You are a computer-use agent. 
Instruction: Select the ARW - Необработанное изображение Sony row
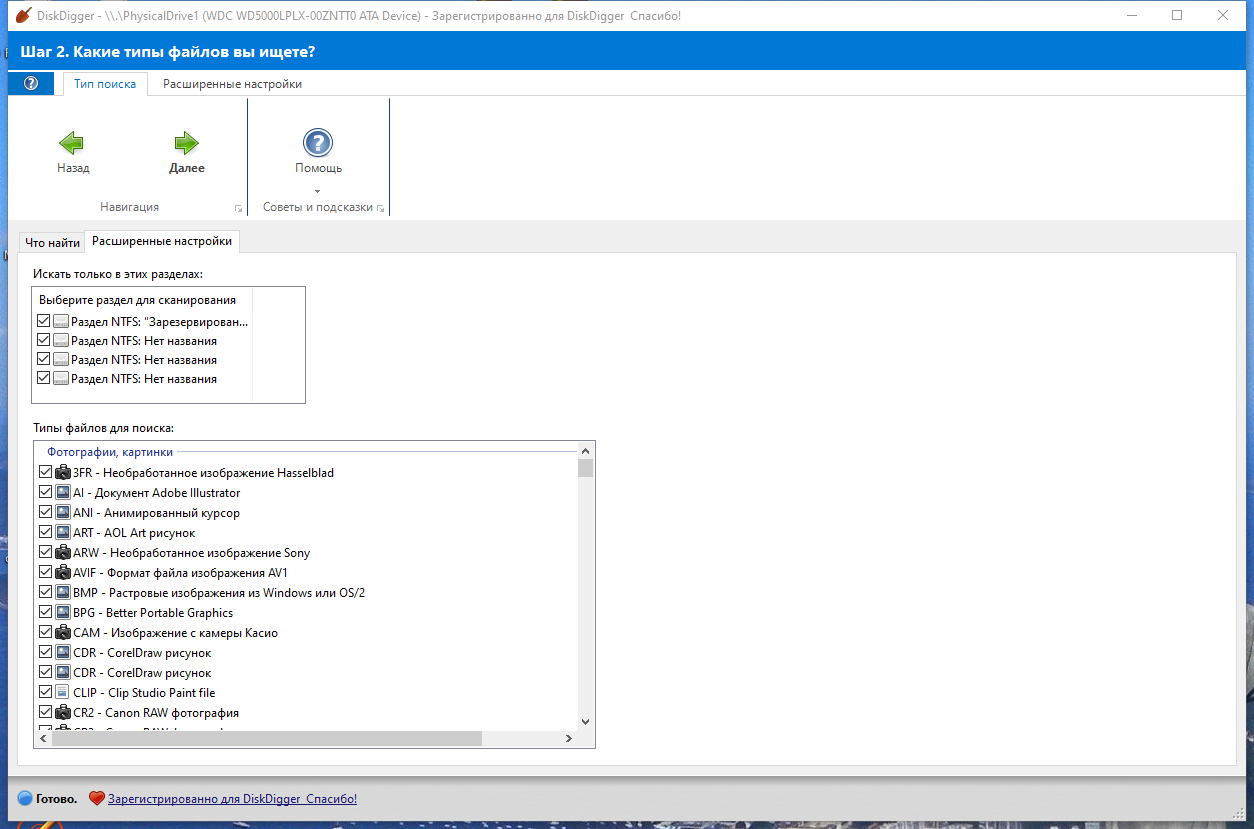(192, 552)
